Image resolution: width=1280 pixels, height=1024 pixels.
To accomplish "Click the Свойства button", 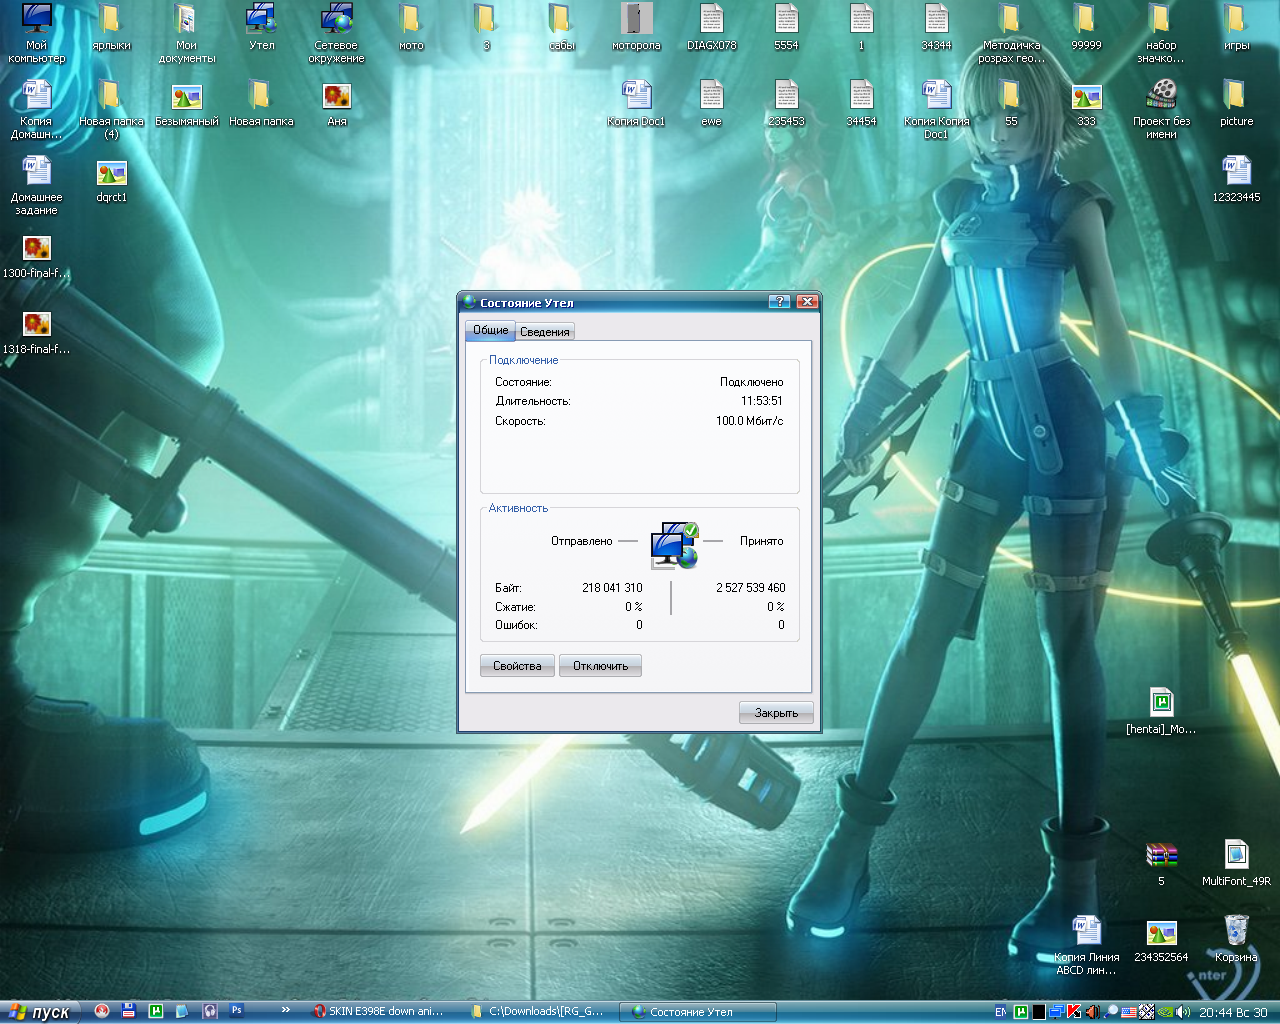I will coord(517,666).
